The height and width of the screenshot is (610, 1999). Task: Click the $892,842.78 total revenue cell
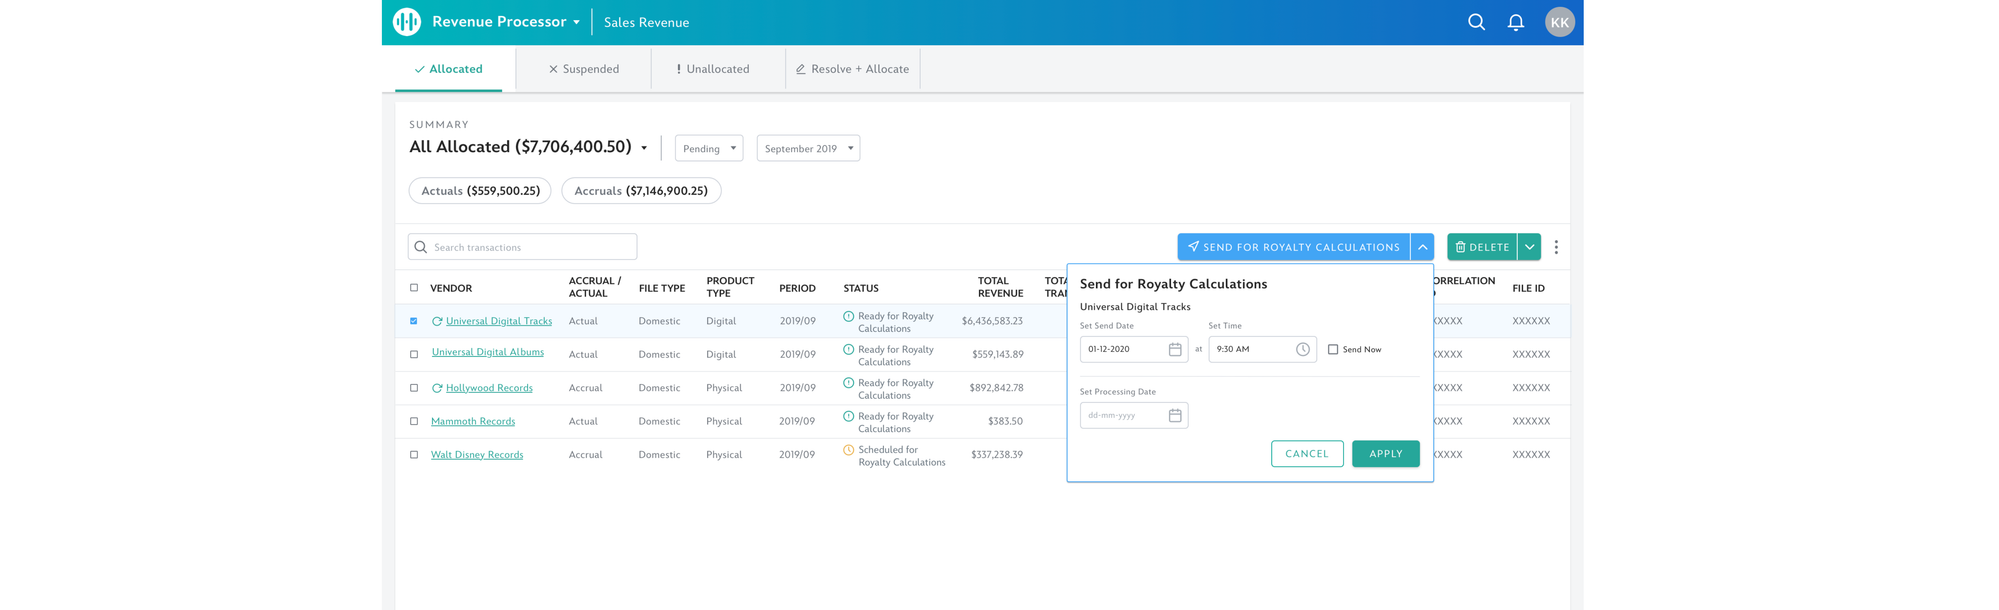[996, 388]
